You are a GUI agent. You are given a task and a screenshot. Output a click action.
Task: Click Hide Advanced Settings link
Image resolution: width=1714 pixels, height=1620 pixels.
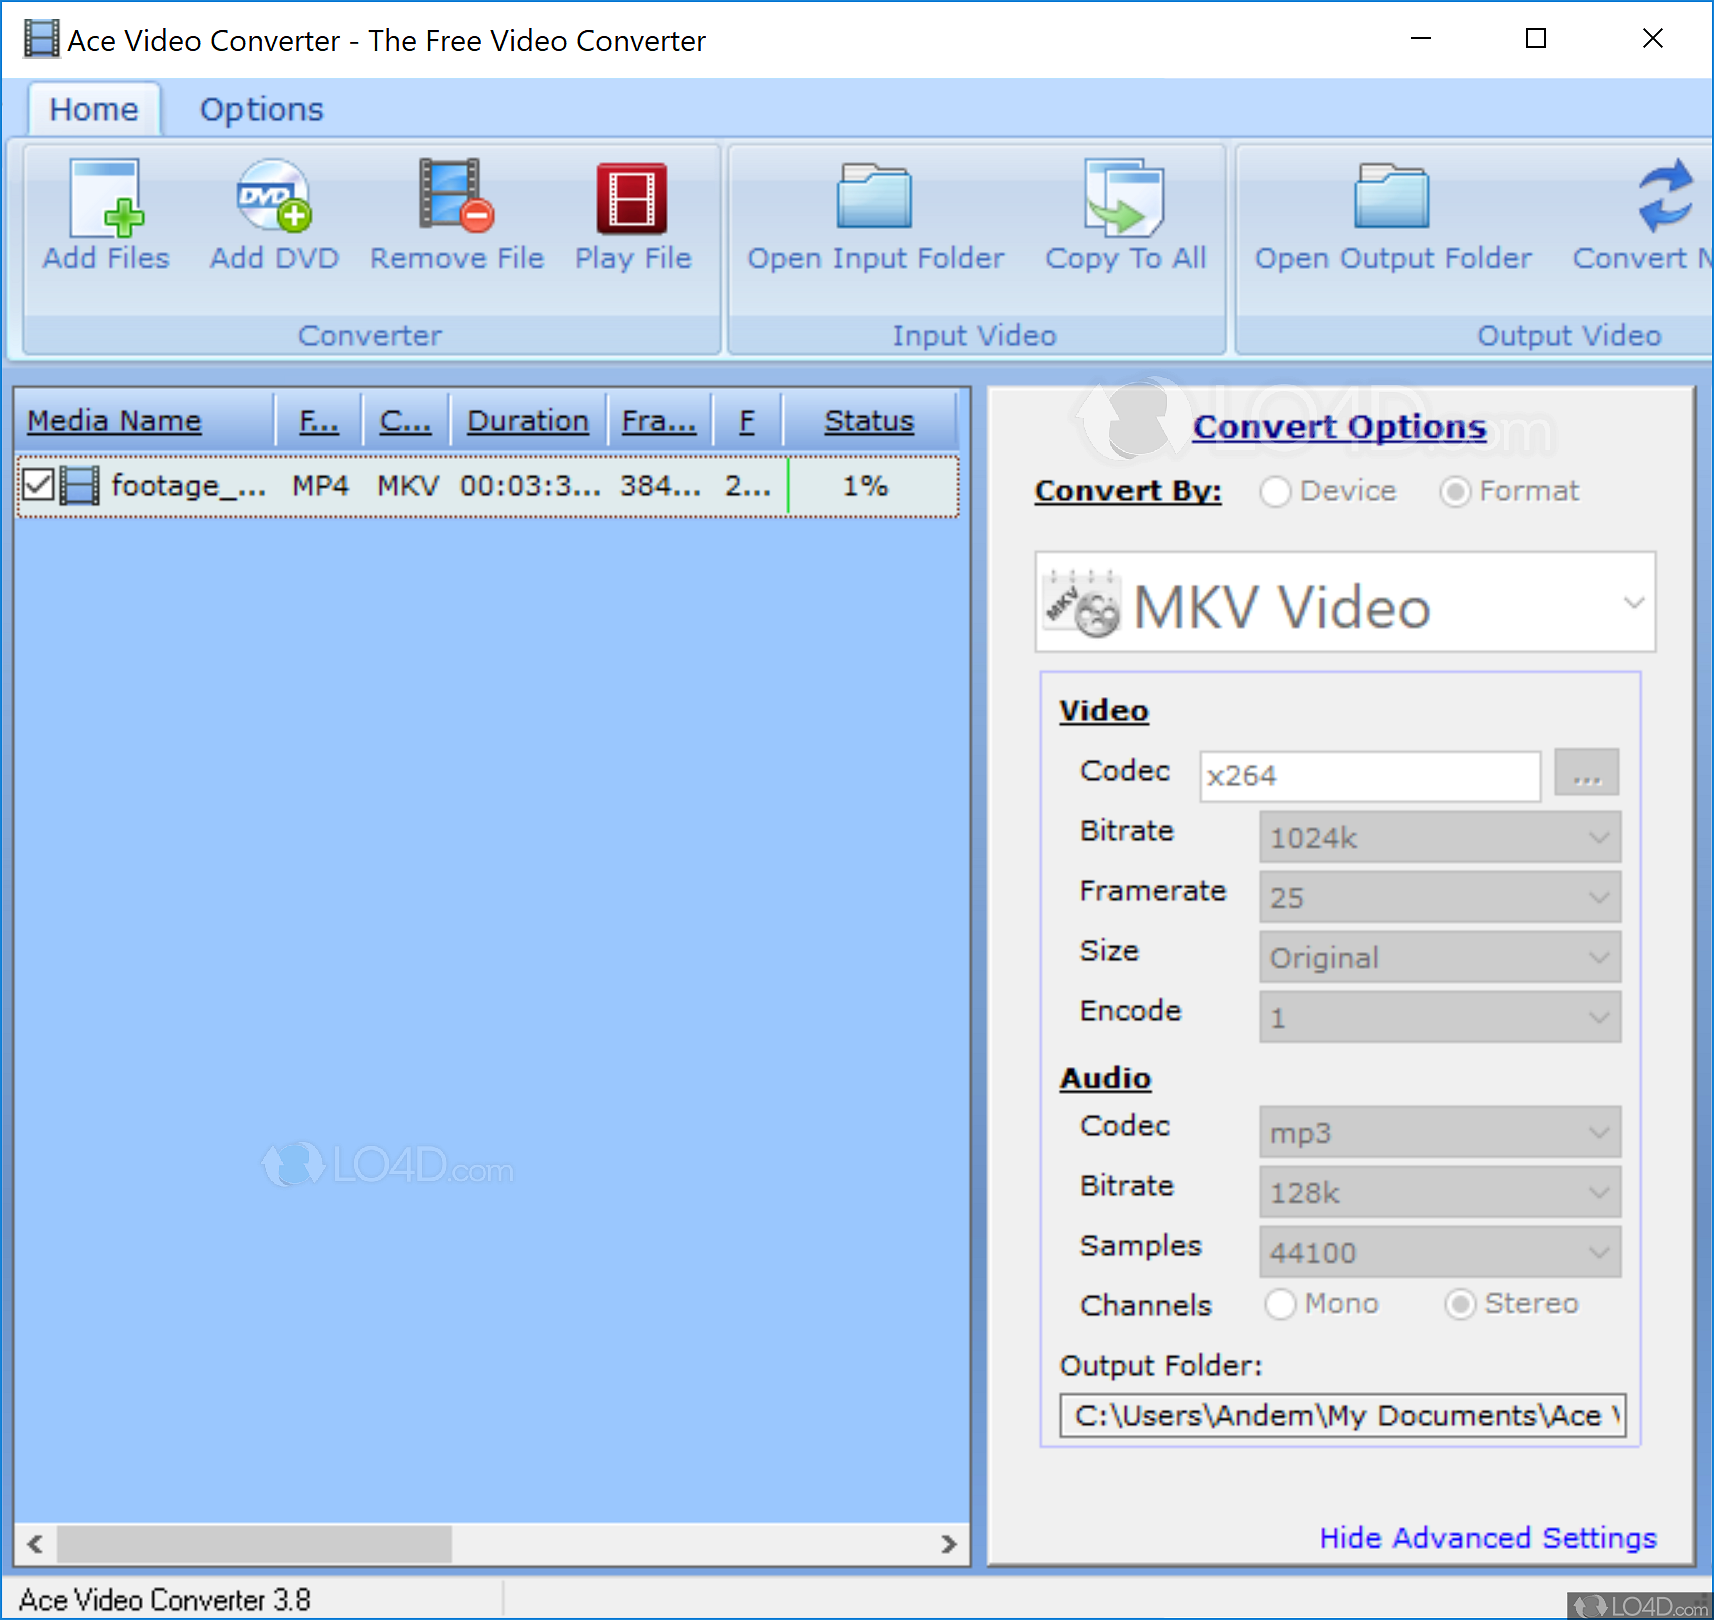tap(1488, 1538)
